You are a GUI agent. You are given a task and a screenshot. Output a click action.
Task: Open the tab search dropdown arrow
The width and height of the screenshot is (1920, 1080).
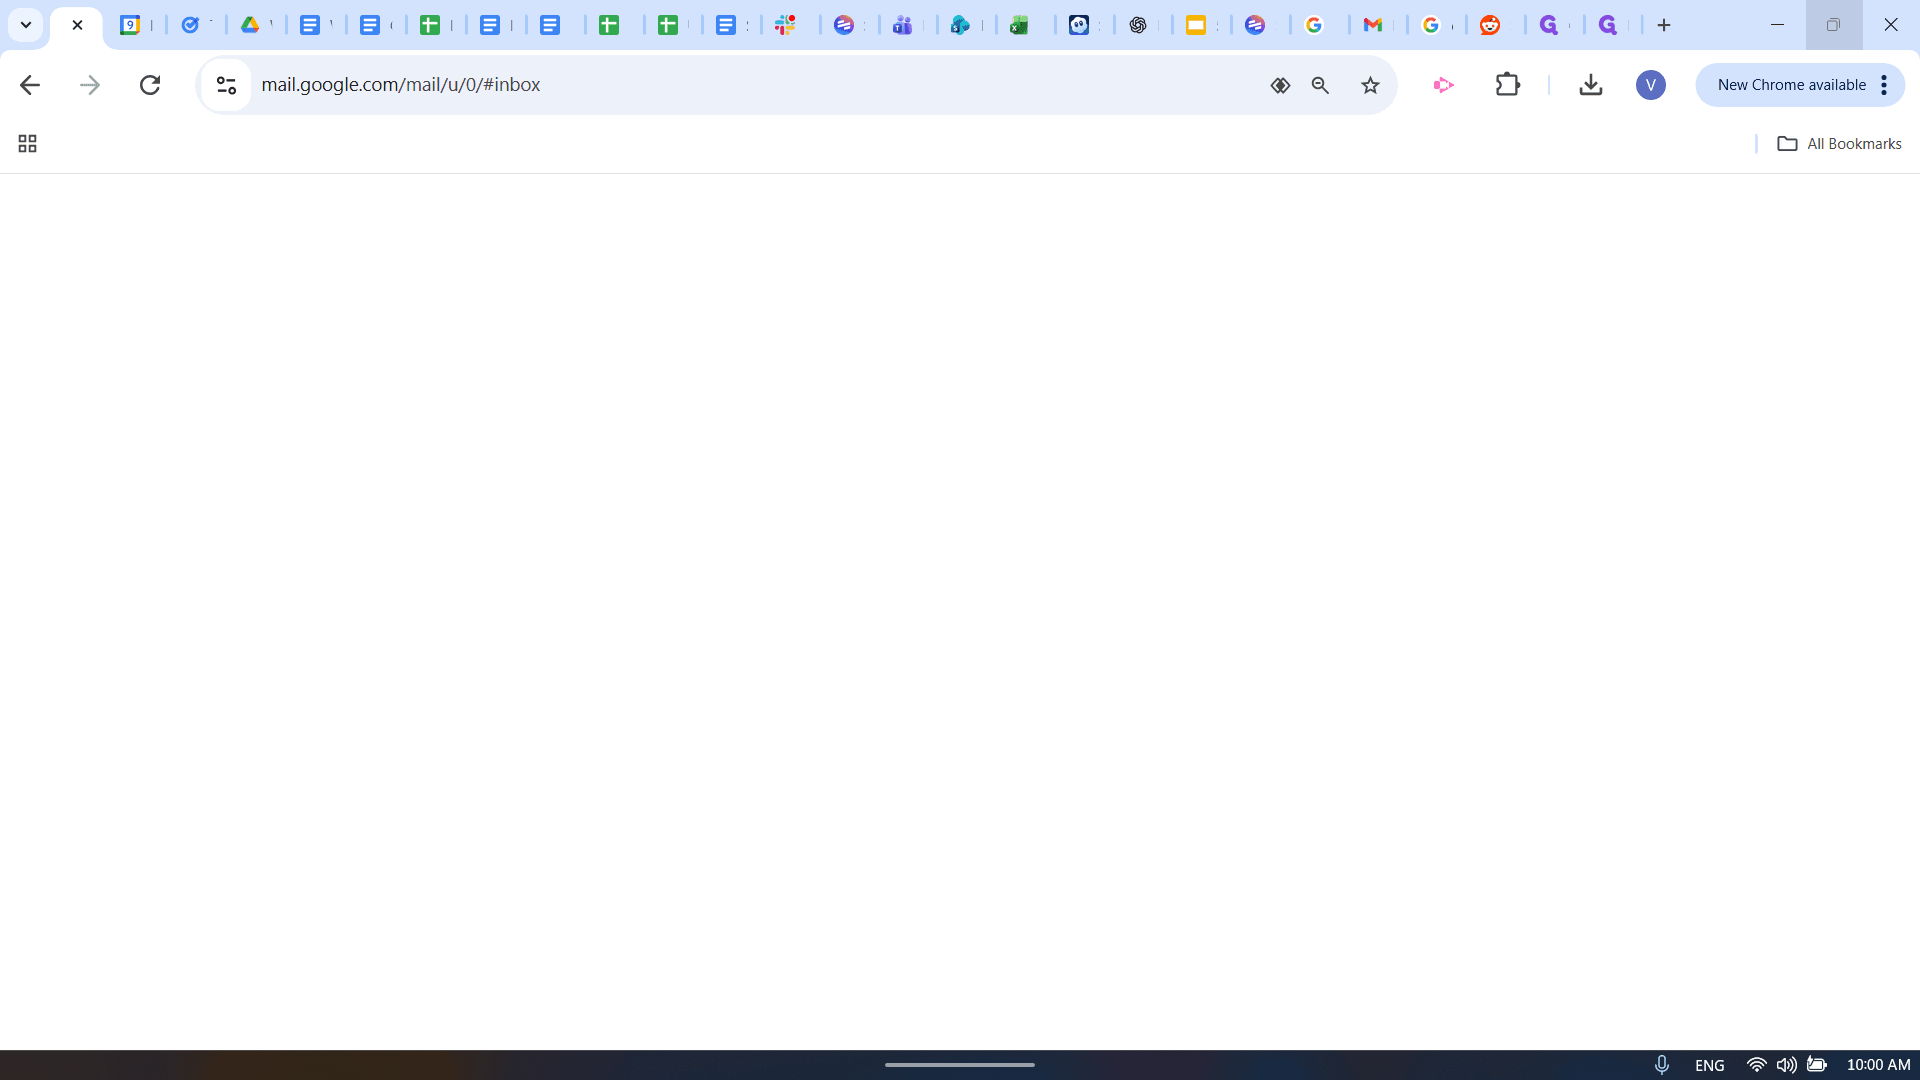26,25
